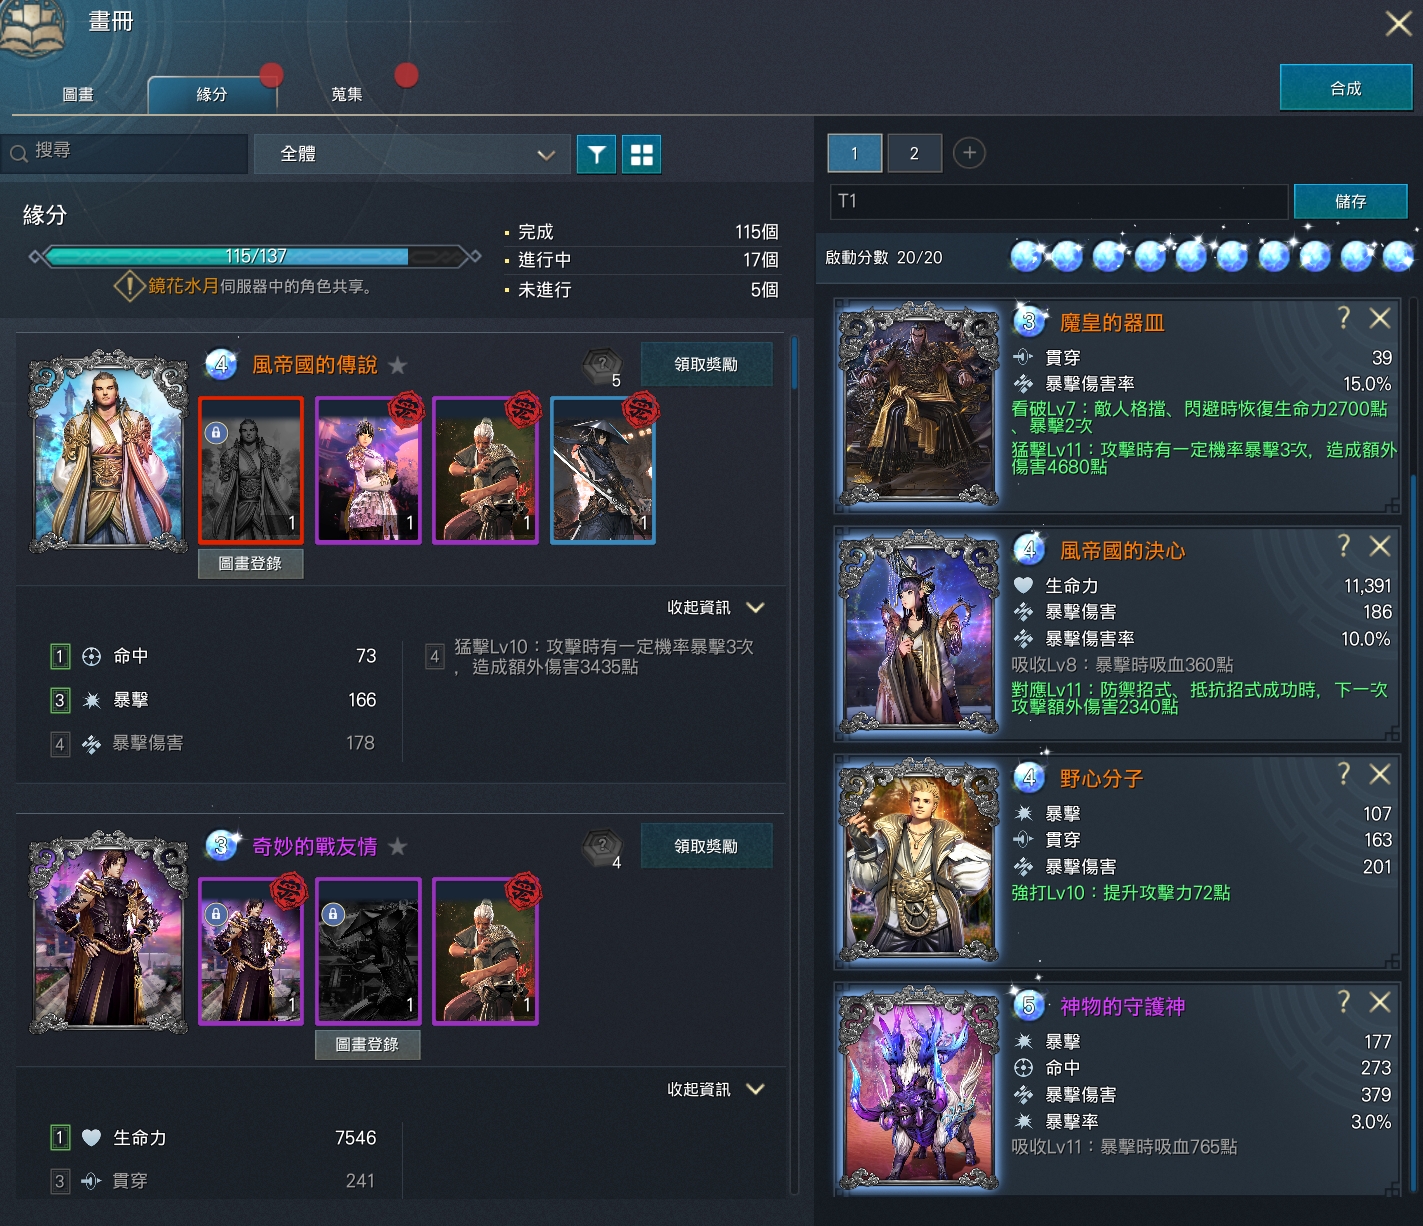Screen dimensions: 1423x1226
Task: Open help question mark for 野心分子
Action: pyautogui.click(x=1343, y=774)
